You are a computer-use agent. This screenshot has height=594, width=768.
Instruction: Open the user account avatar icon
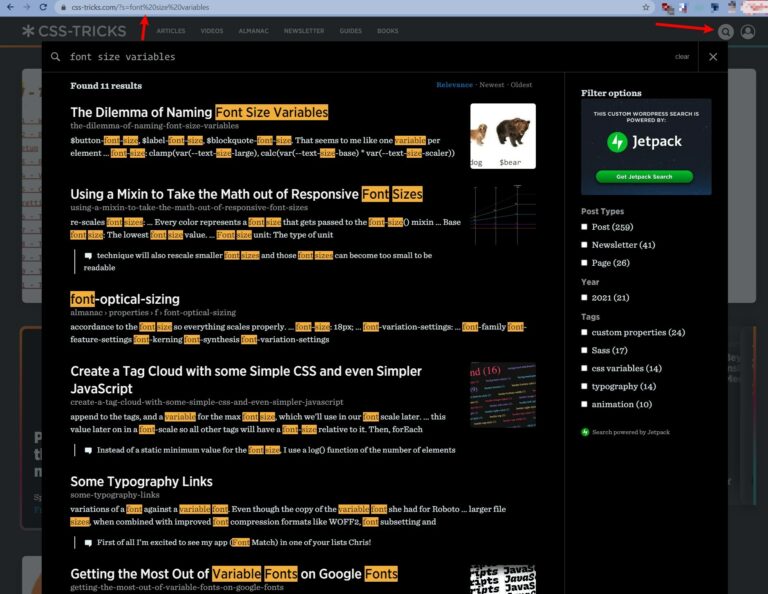tap(747, 32)
